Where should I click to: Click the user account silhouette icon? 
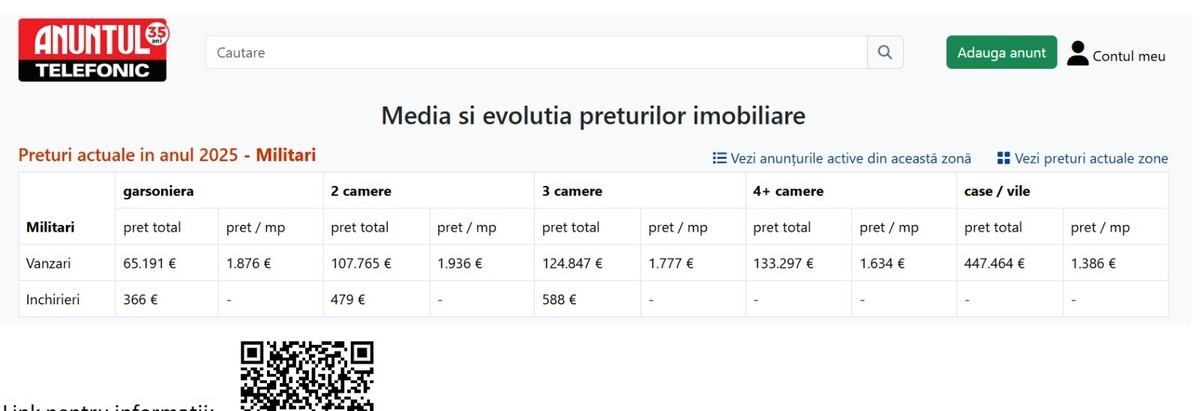pos(1077,53)
